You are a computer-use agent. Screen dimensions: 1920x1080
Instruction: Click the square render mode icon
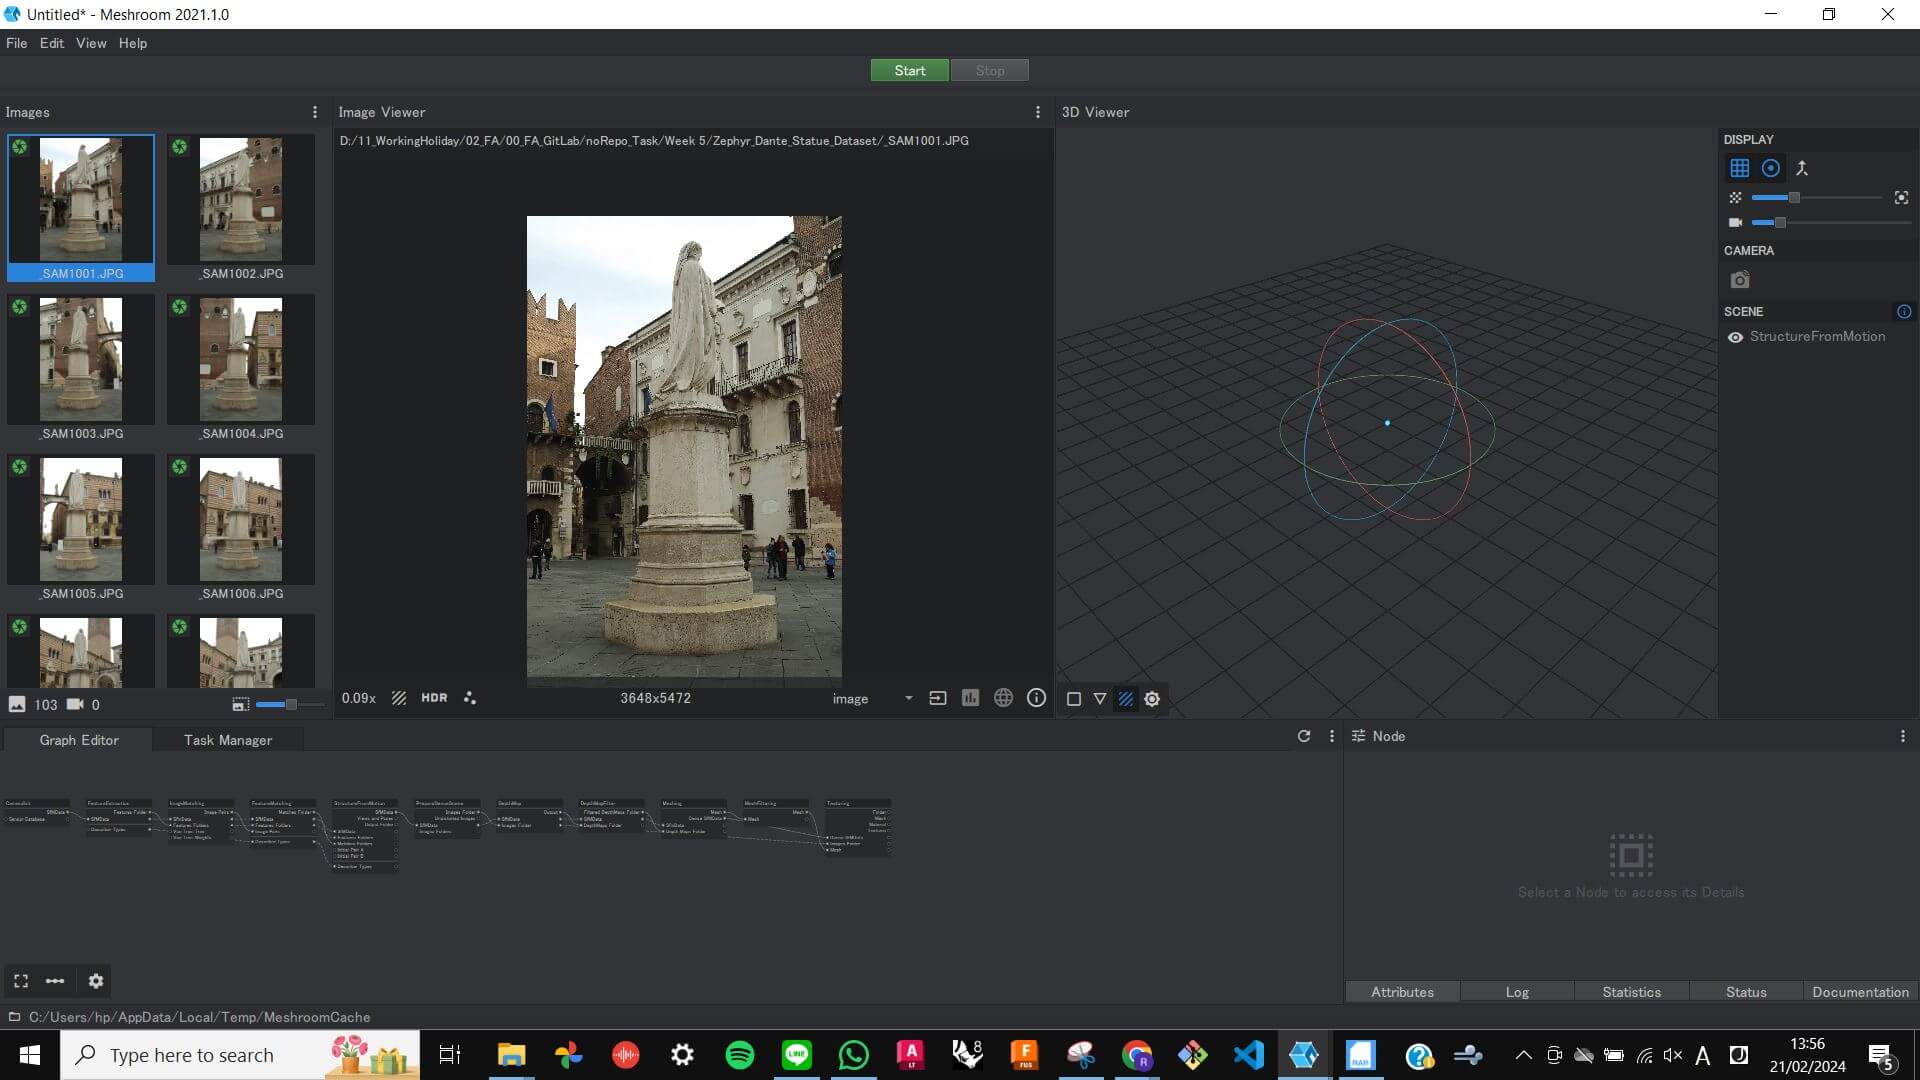coord(1073,699)
